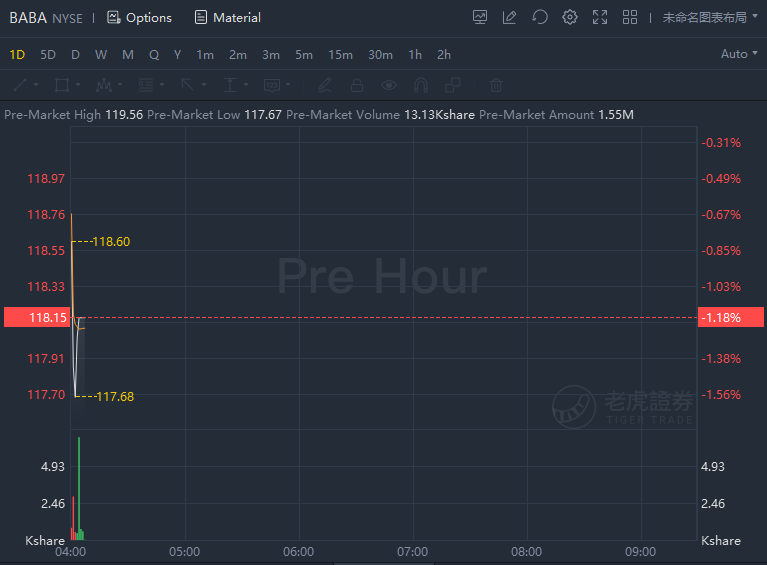Open the chart monitor display icon
The height and width of the screenshot is (565, 767).
pos(480,18)
